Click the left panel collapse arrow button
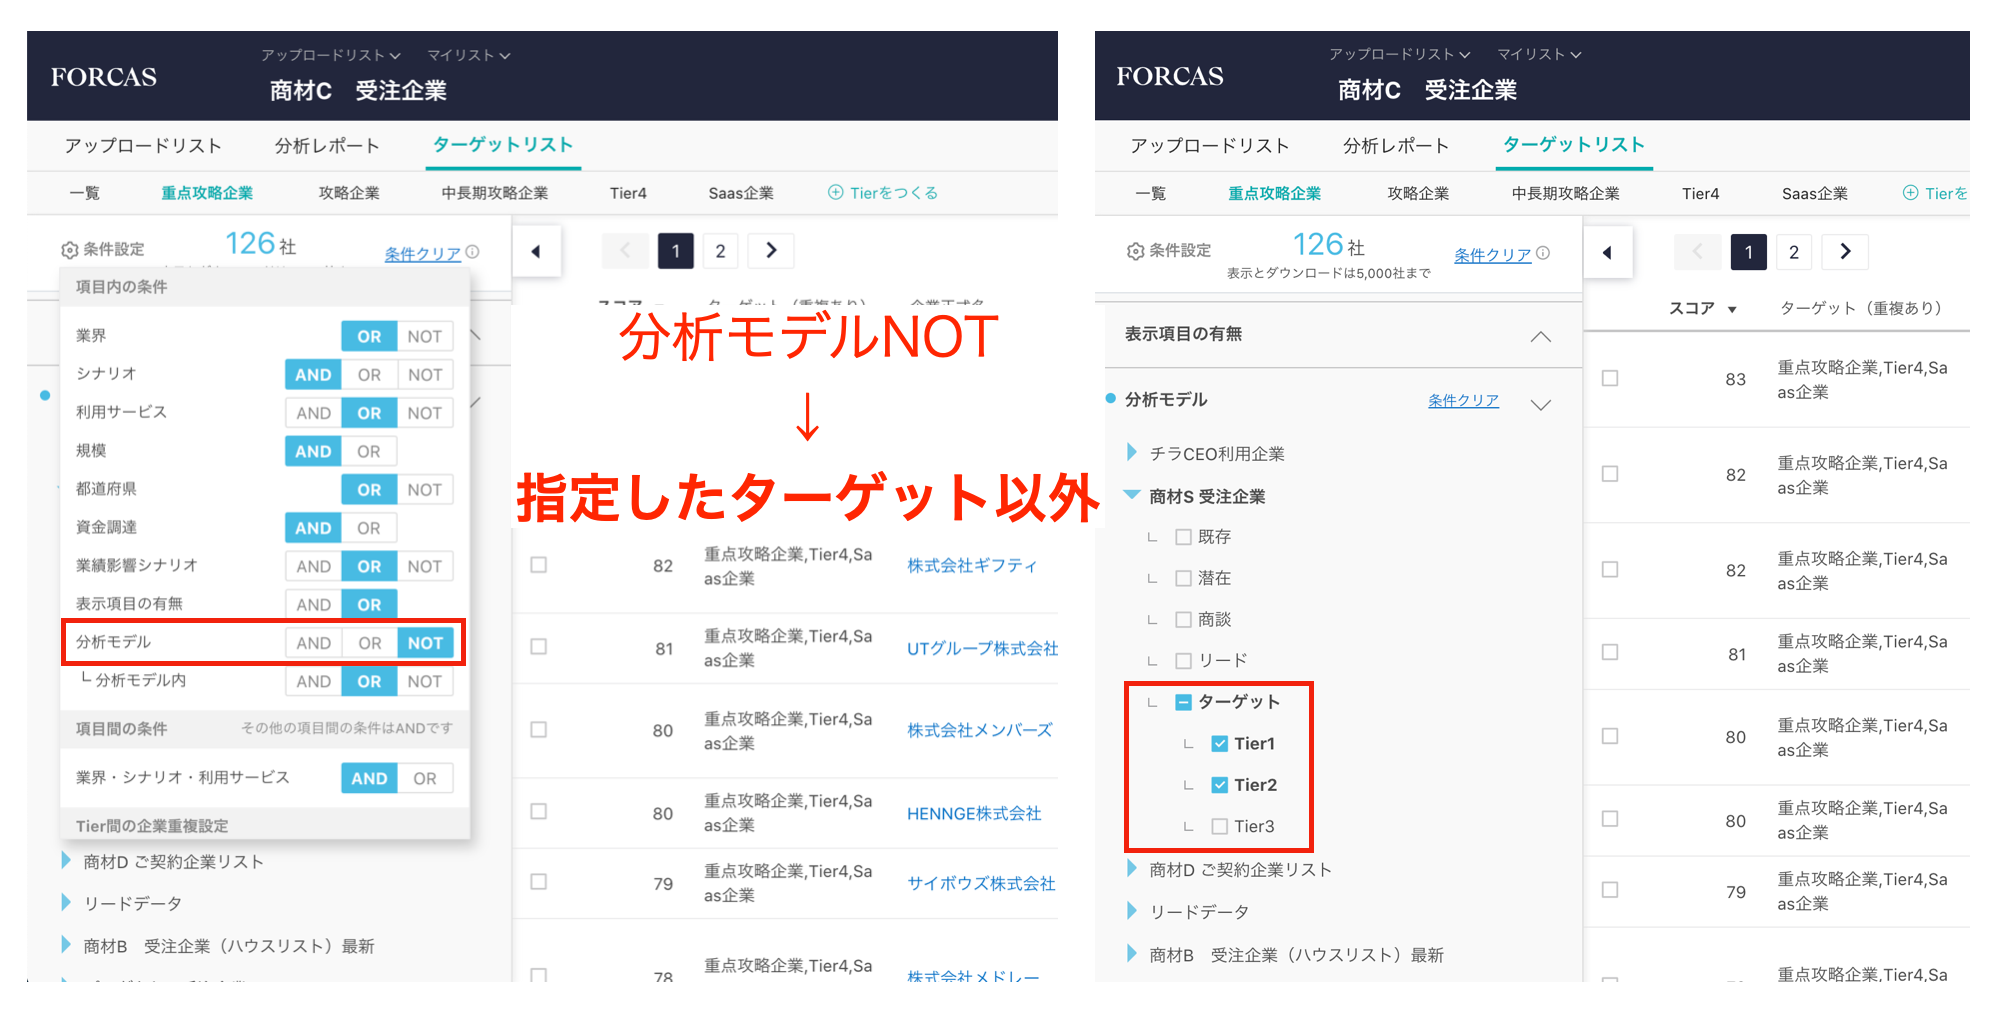 pos(536,252)
